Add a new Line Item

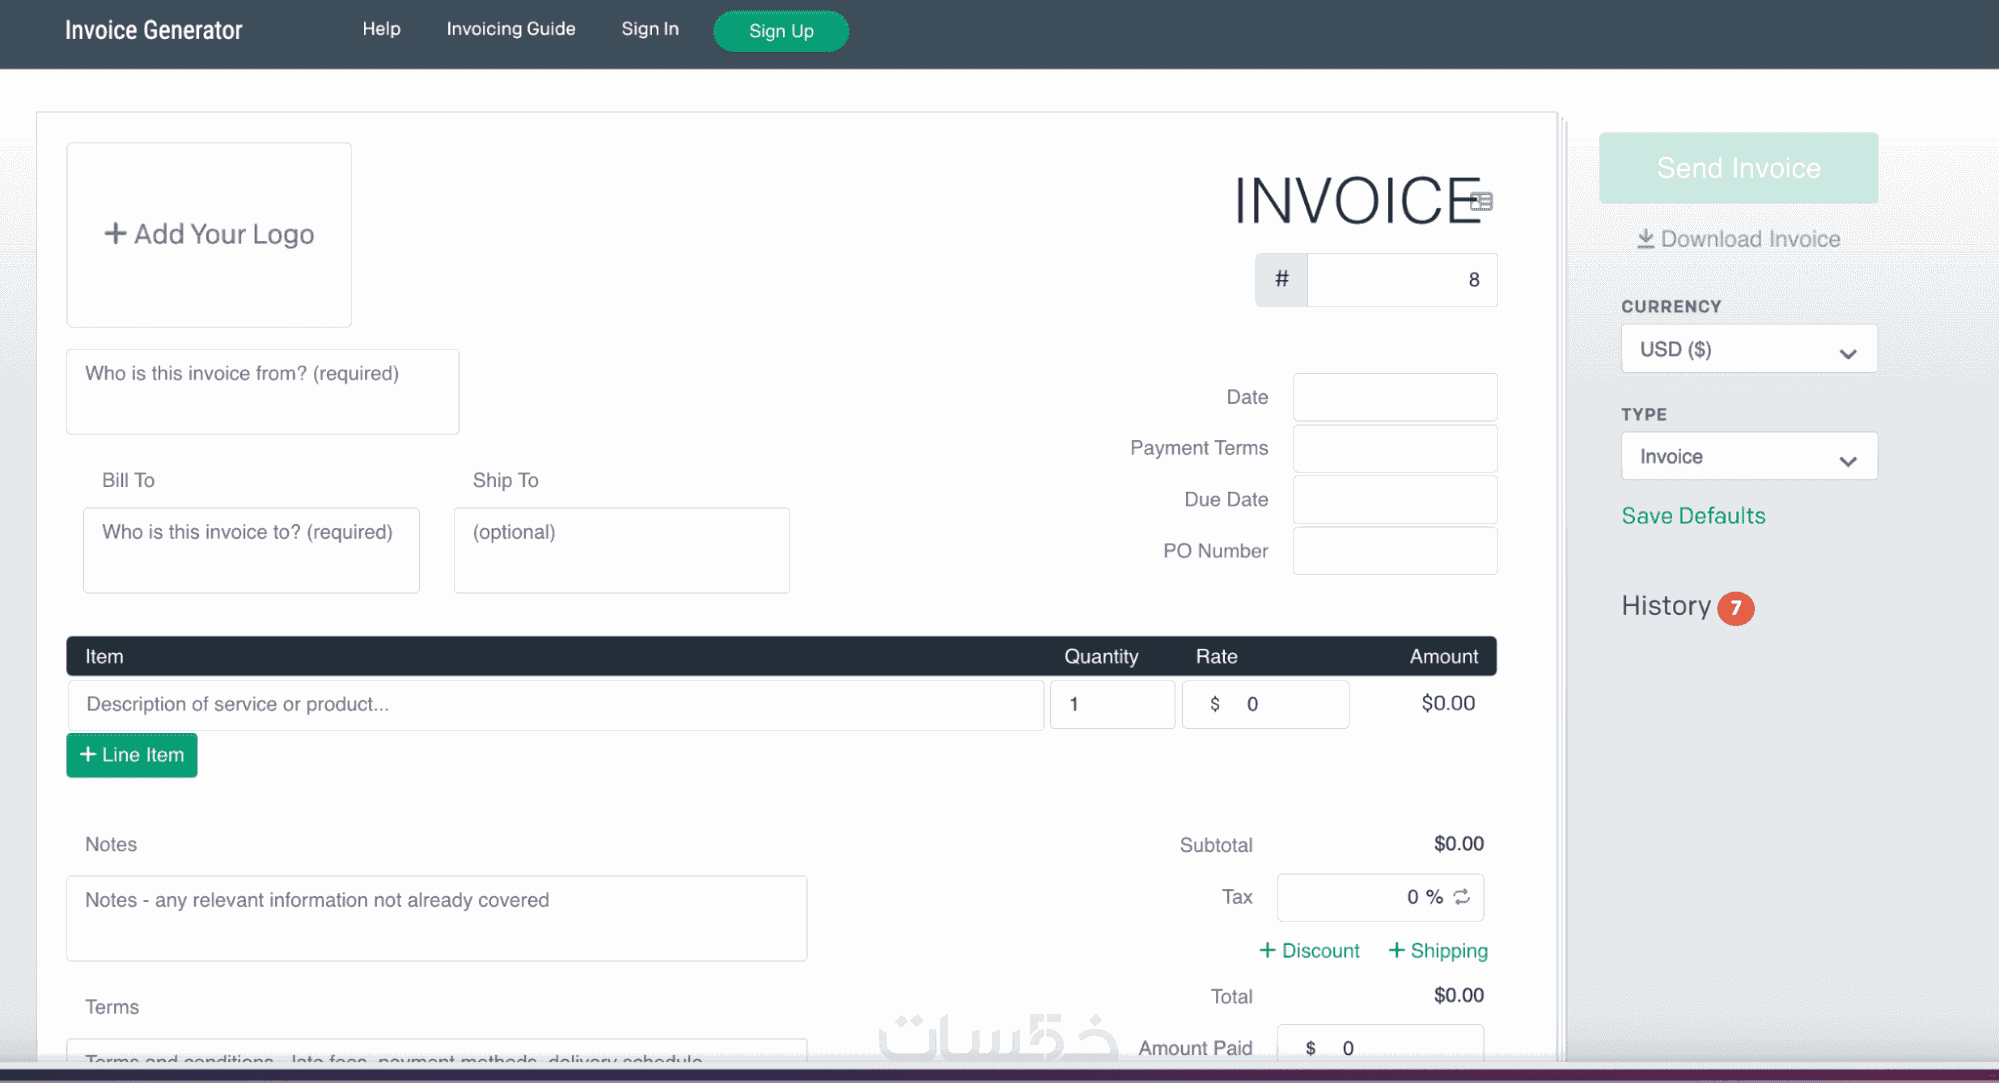pos(132,755)
